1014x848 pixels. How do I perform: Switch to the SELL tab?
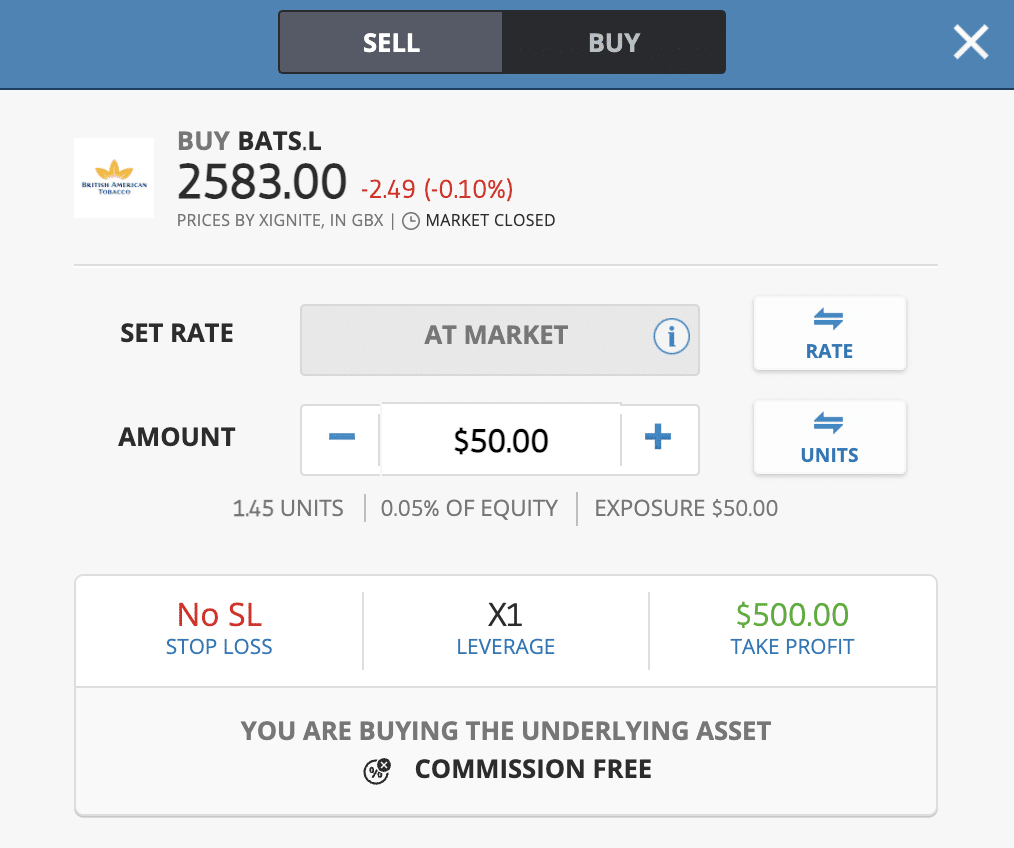pos(391,43)
